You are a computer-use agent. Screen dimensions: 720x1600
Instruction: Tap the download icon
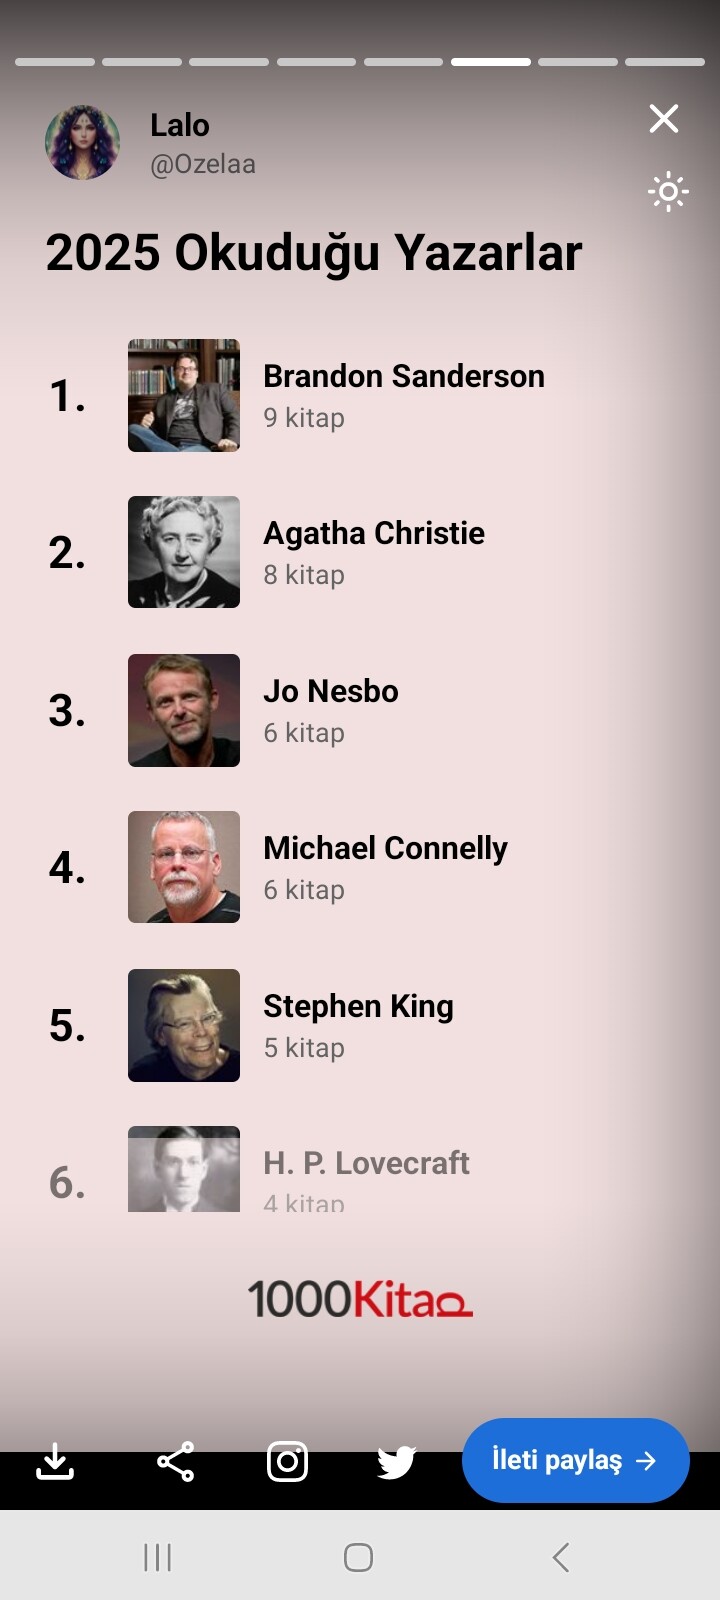(55, 1461)
